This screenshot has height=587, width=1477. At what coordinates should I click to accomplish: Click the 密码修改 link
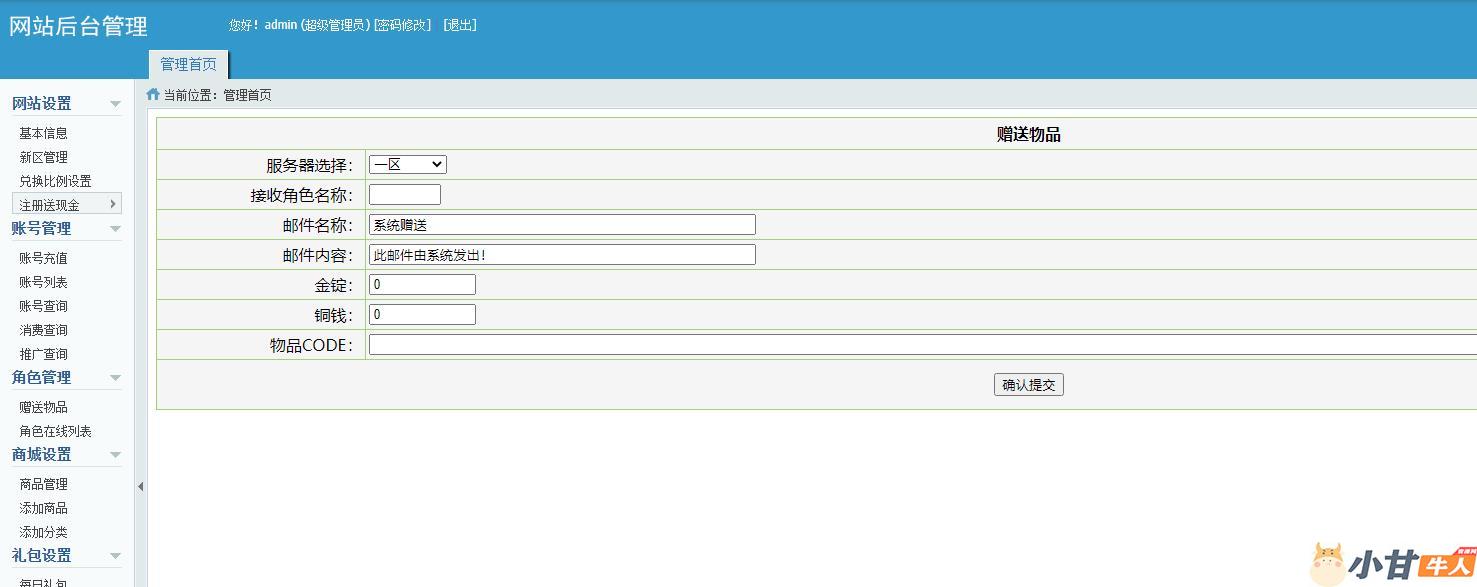(x=402, y=25)
